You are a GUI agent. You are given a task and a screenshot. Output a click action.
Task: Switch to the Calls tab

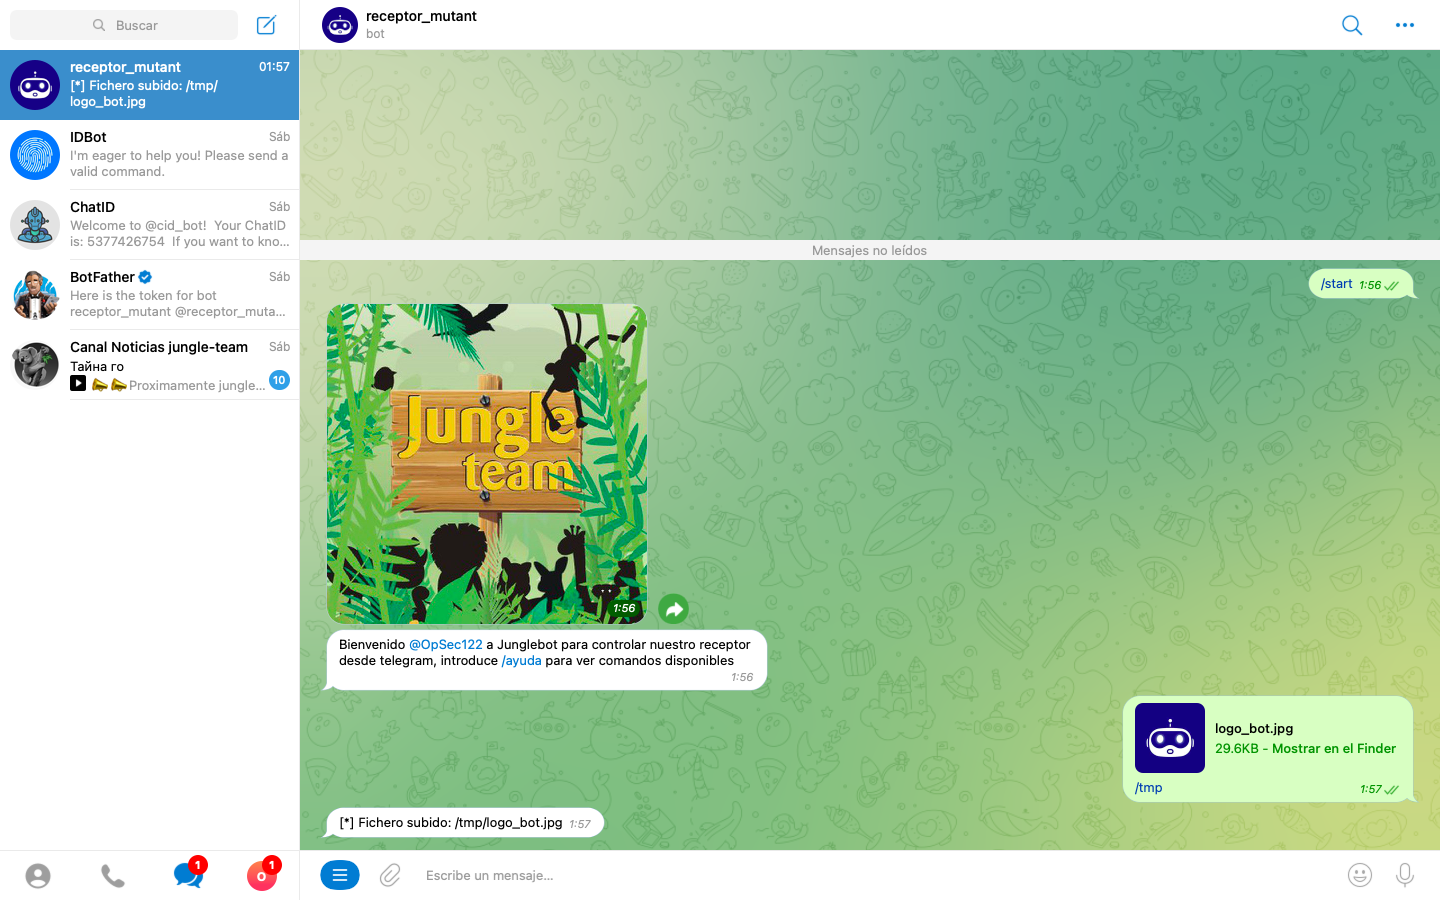tap(113, 876)
